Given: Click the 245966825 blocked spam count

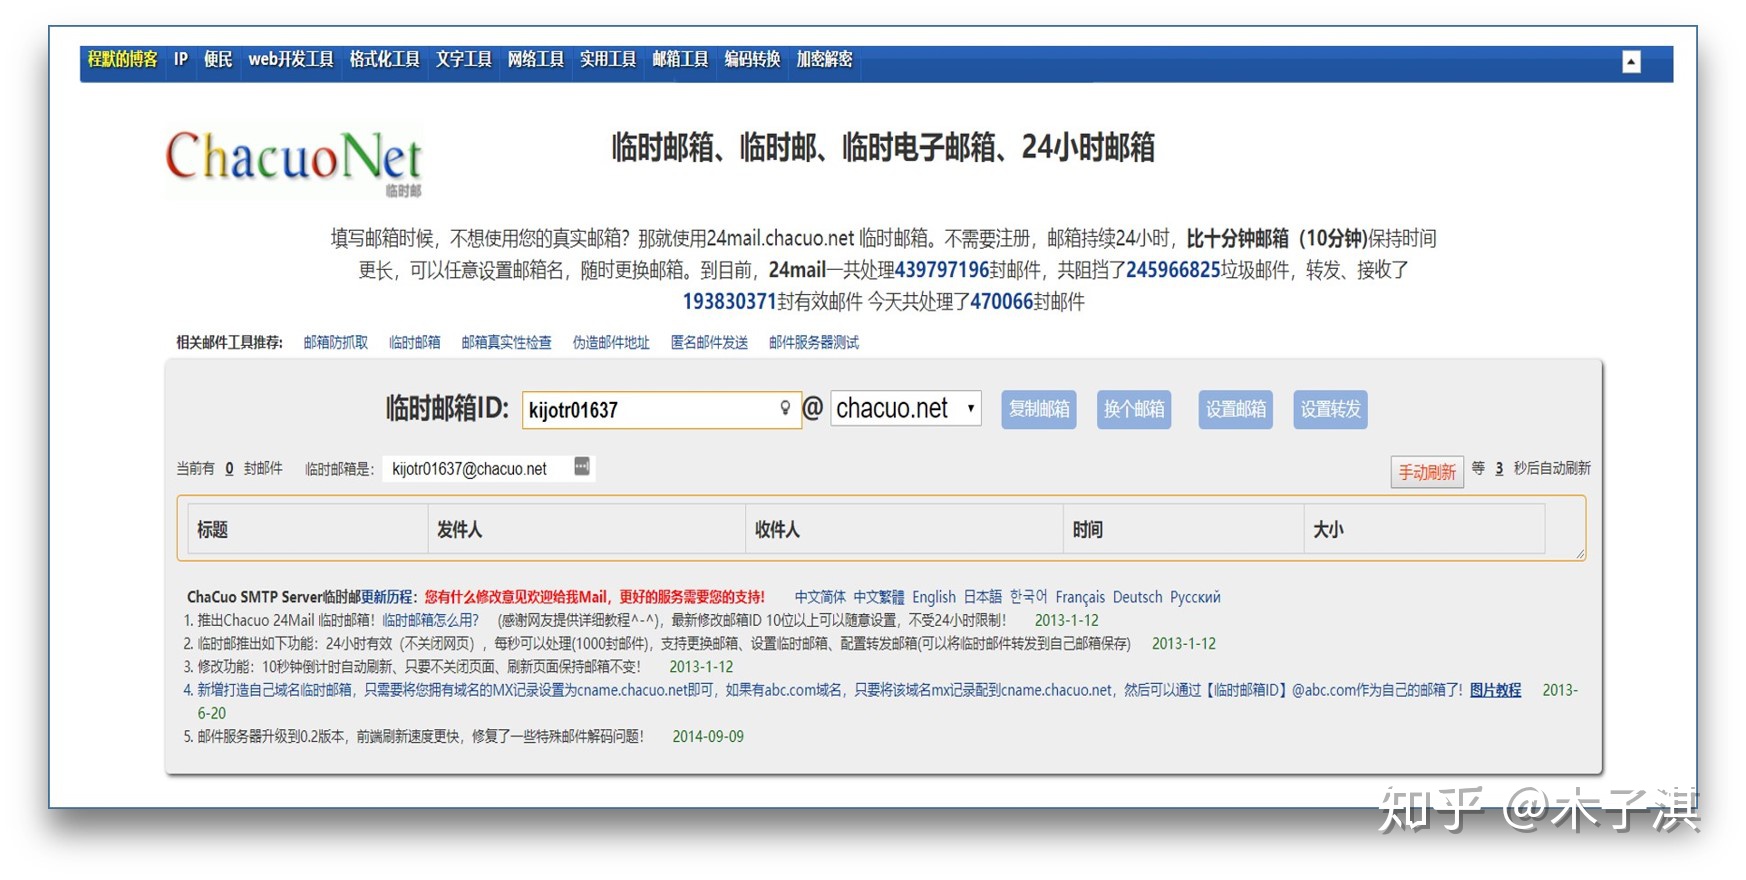Looking at the screenshot, I should tap(1173, 270).
